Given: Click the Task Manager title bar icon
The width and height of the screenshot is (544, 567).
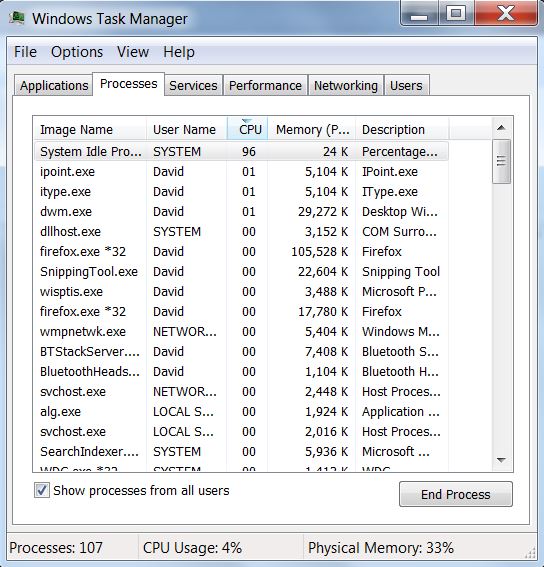Looking at the screenshot, I should [17, 18].
